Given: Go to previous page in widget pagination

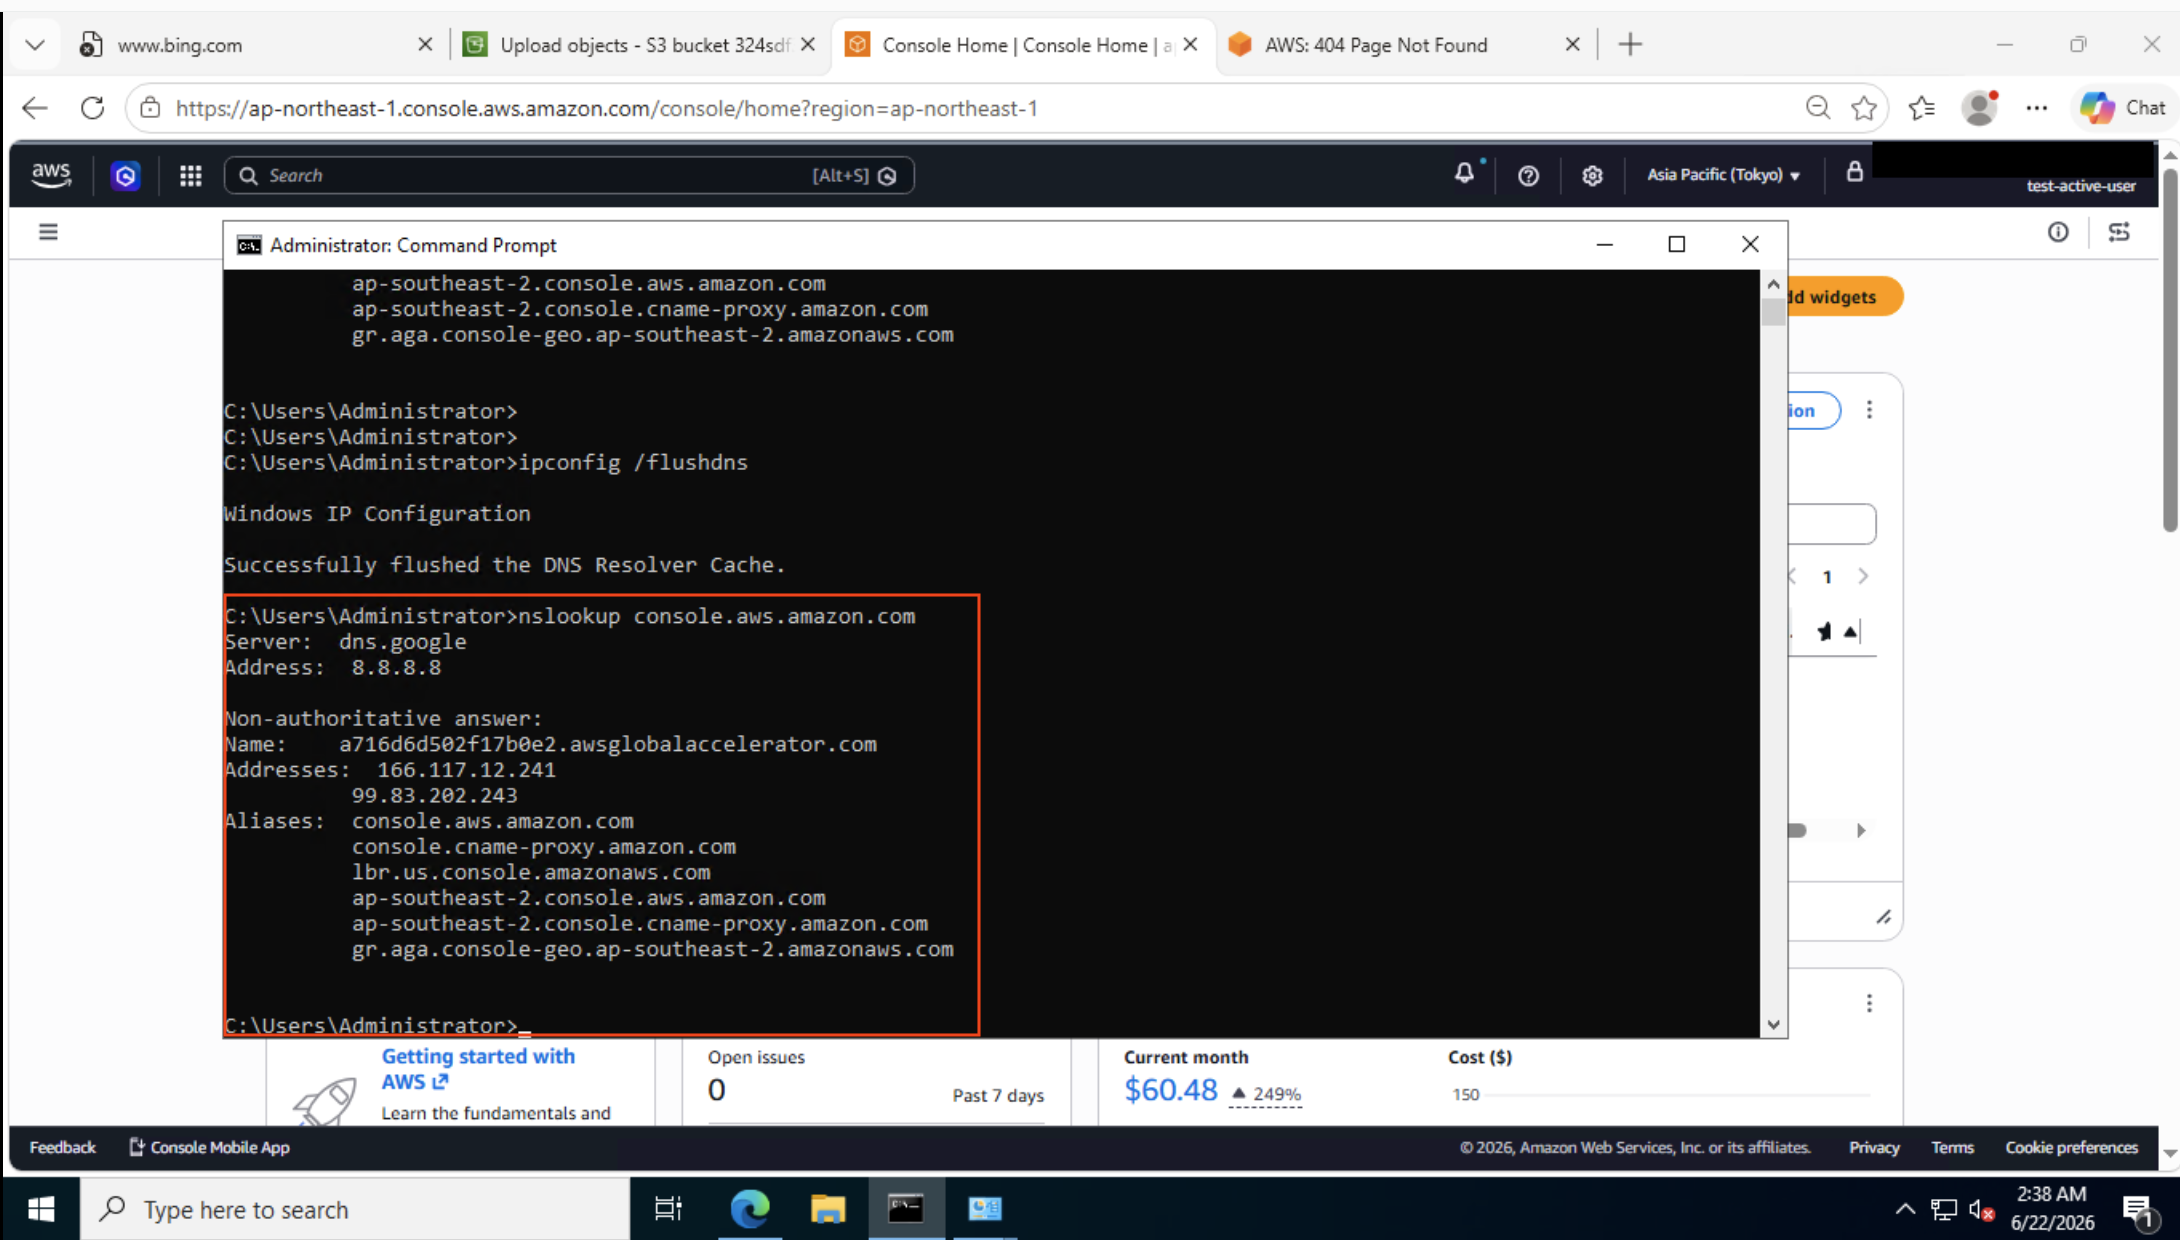Looking at the screenshot, I should [1793, 576].
